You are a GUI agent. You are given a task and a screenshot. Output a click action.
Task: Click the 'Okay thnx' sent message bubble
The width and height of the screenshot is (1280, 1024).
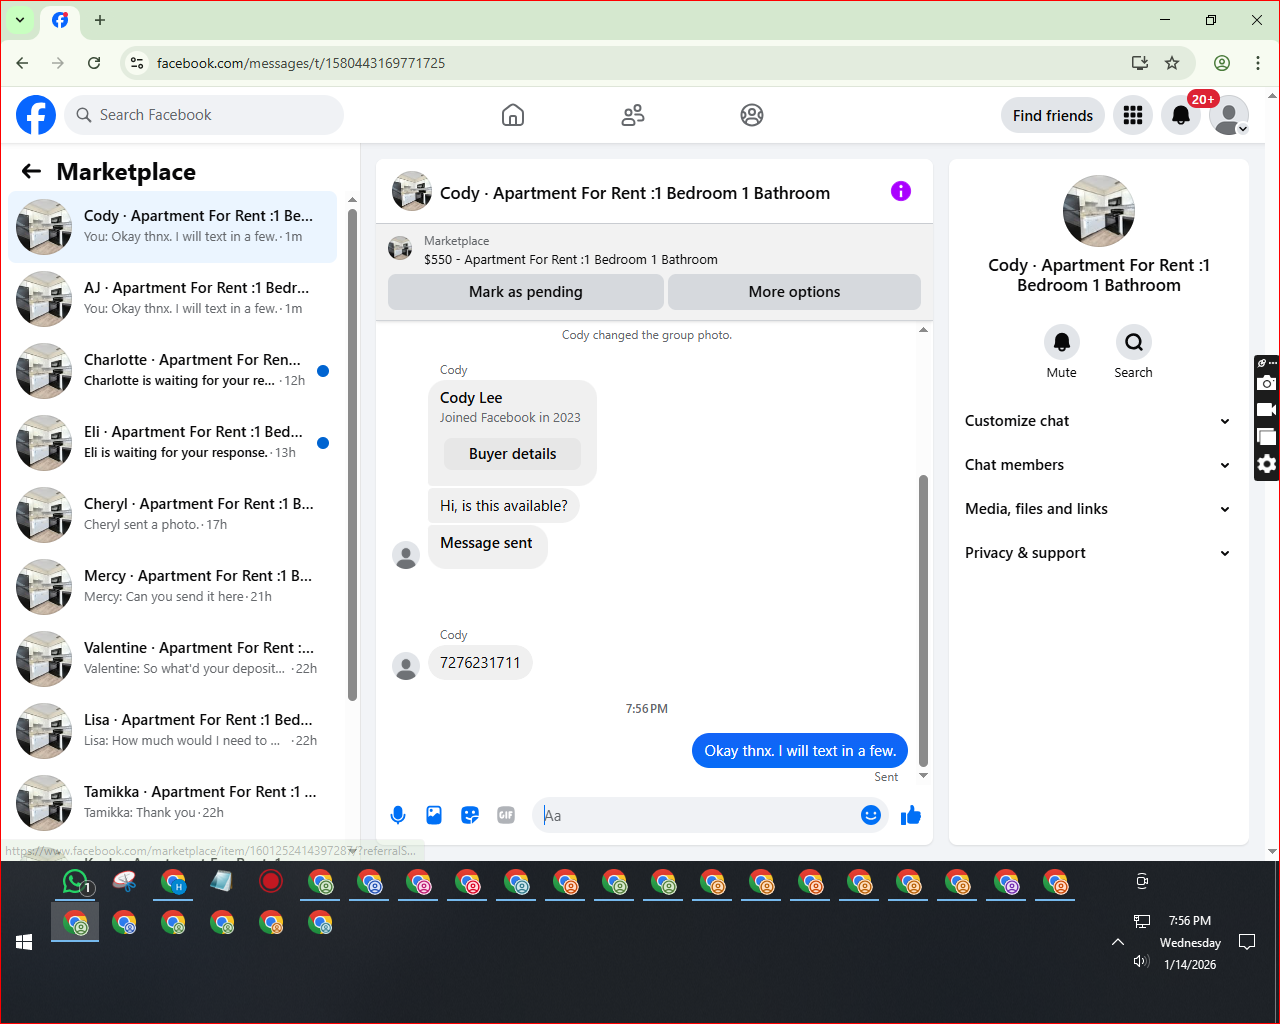[800, 751]
